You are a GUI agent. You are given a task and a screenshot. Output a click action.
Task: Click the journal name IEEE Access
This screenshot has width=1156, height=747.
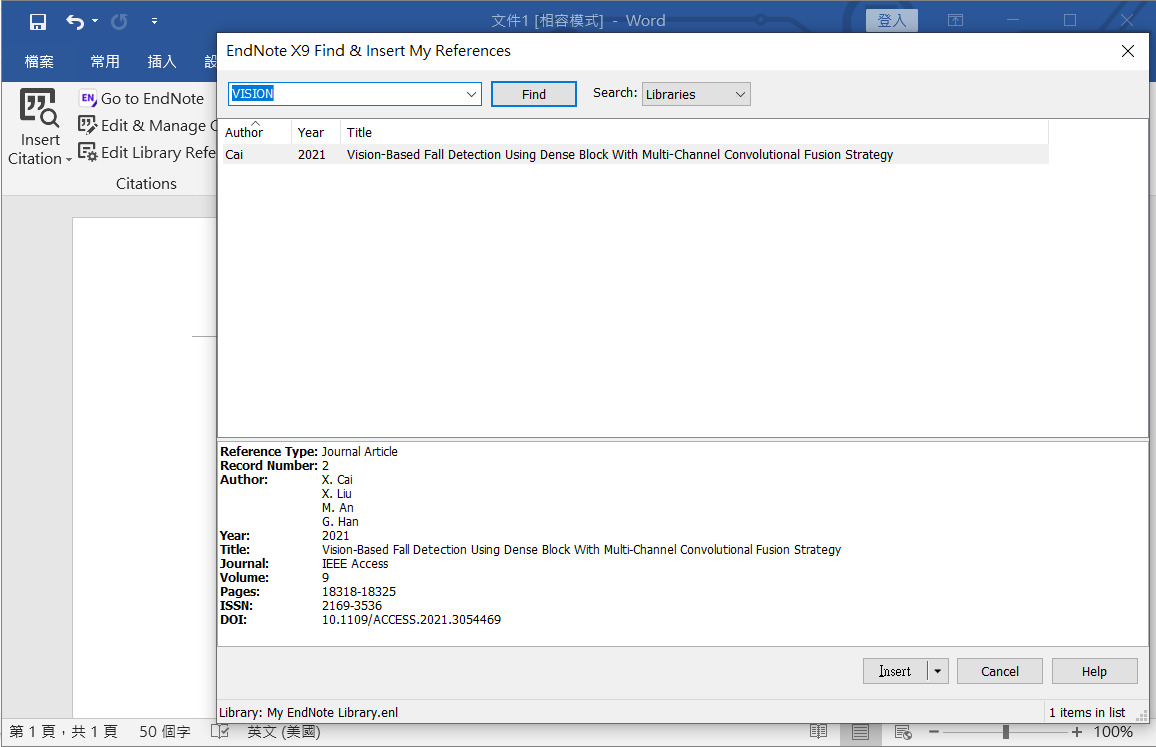[355, 564]
